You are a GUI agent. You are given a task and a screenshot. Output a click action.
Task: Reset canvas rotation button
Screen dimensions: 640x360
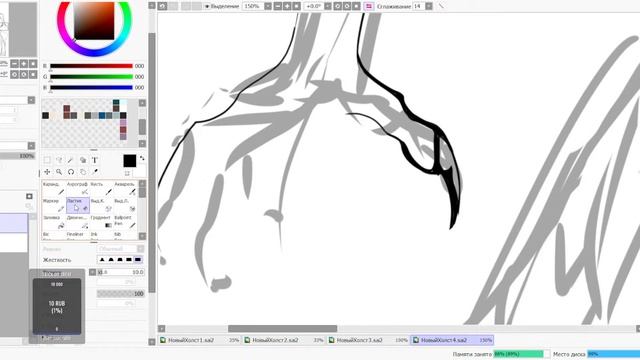point(356,6)
